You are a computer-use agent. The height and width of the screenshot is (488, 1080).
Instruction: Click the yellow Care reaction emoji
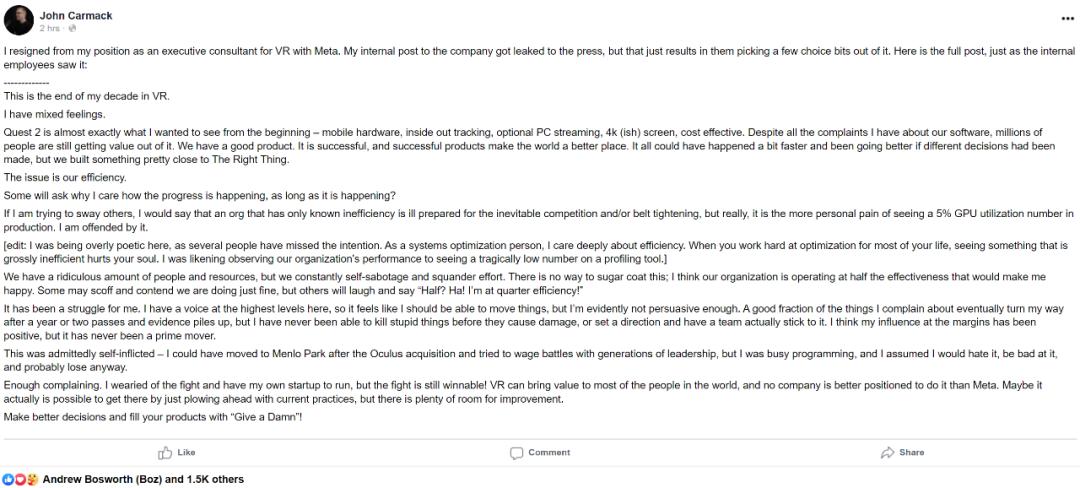pyautogui.click(x=31, y=480)
